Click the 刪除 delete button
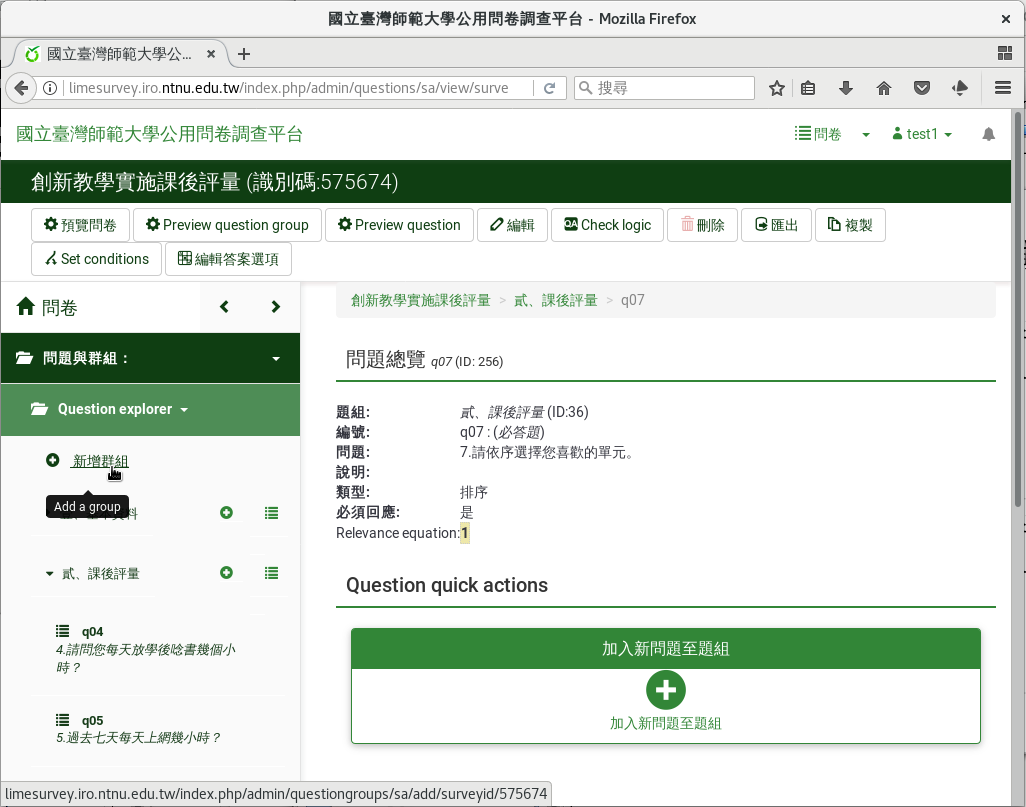 tap(702, 225)
